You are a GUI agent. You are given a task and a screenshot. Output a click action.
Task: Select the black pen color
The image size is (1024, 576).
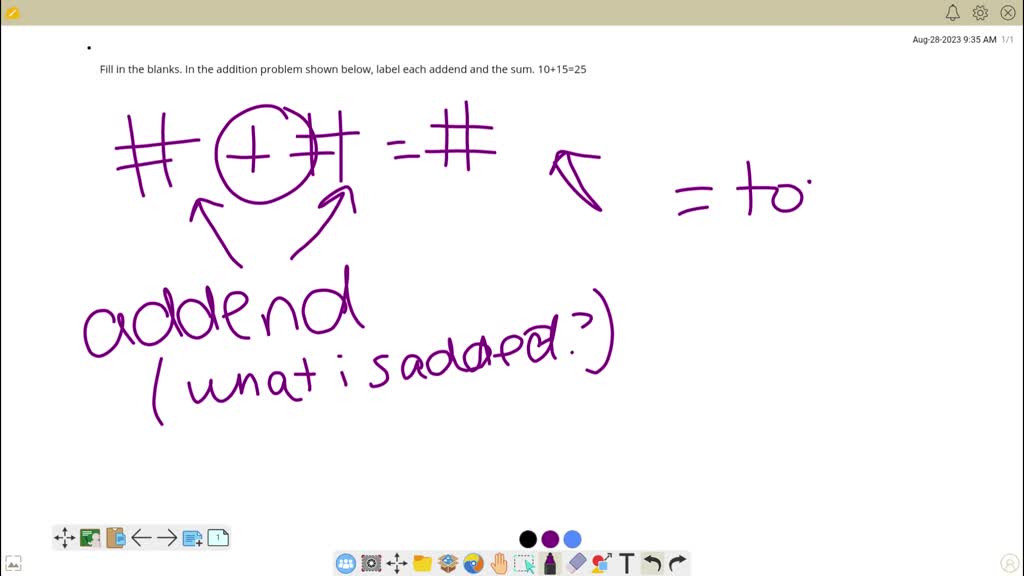[x=527, y=539]
